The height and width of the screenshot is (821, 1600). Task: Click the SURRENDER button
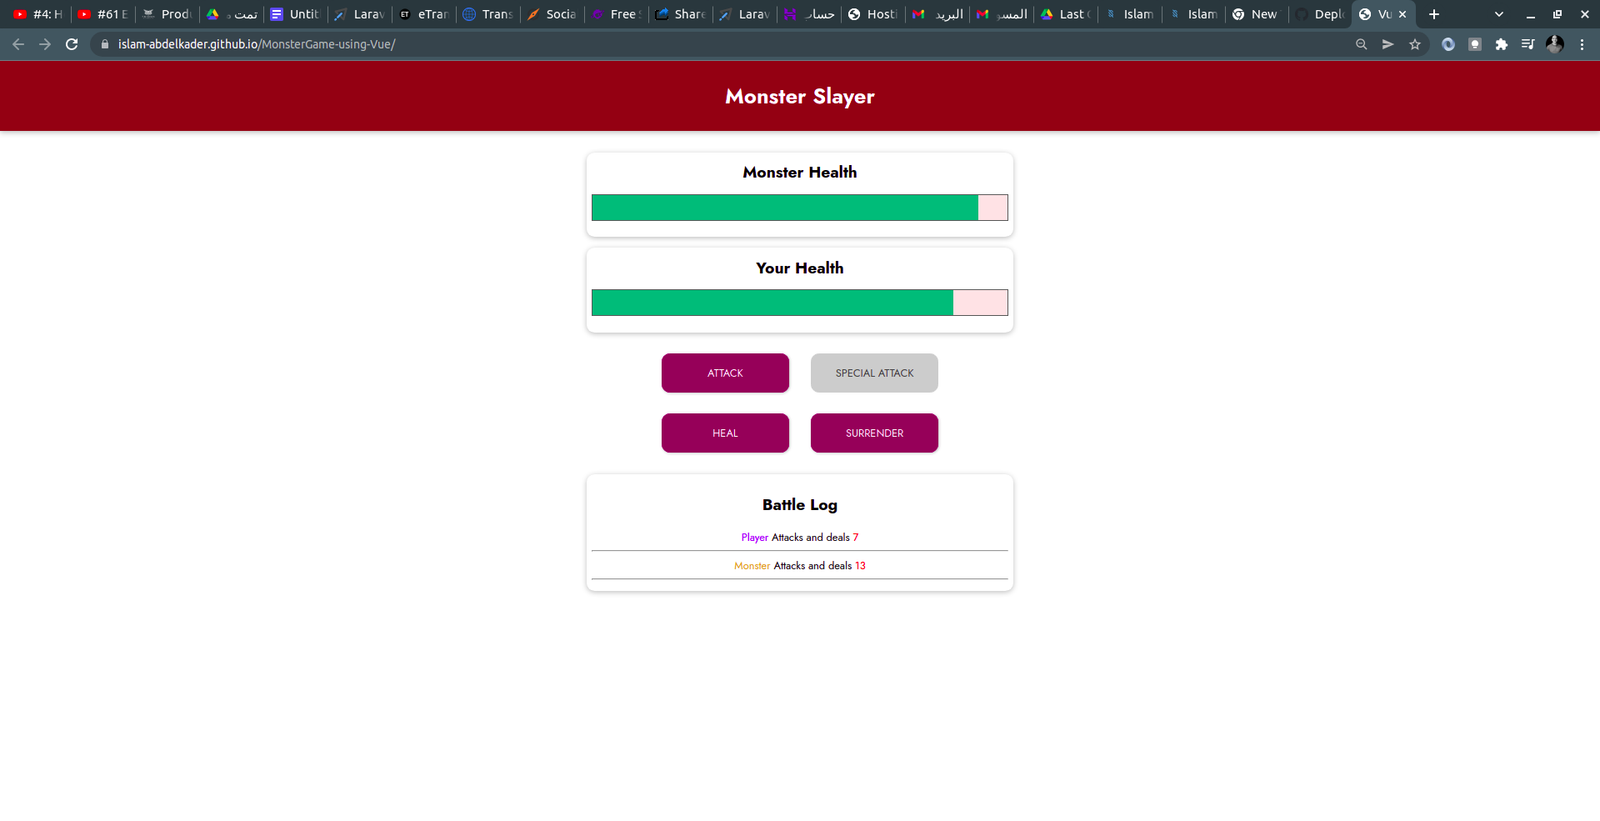874,433
